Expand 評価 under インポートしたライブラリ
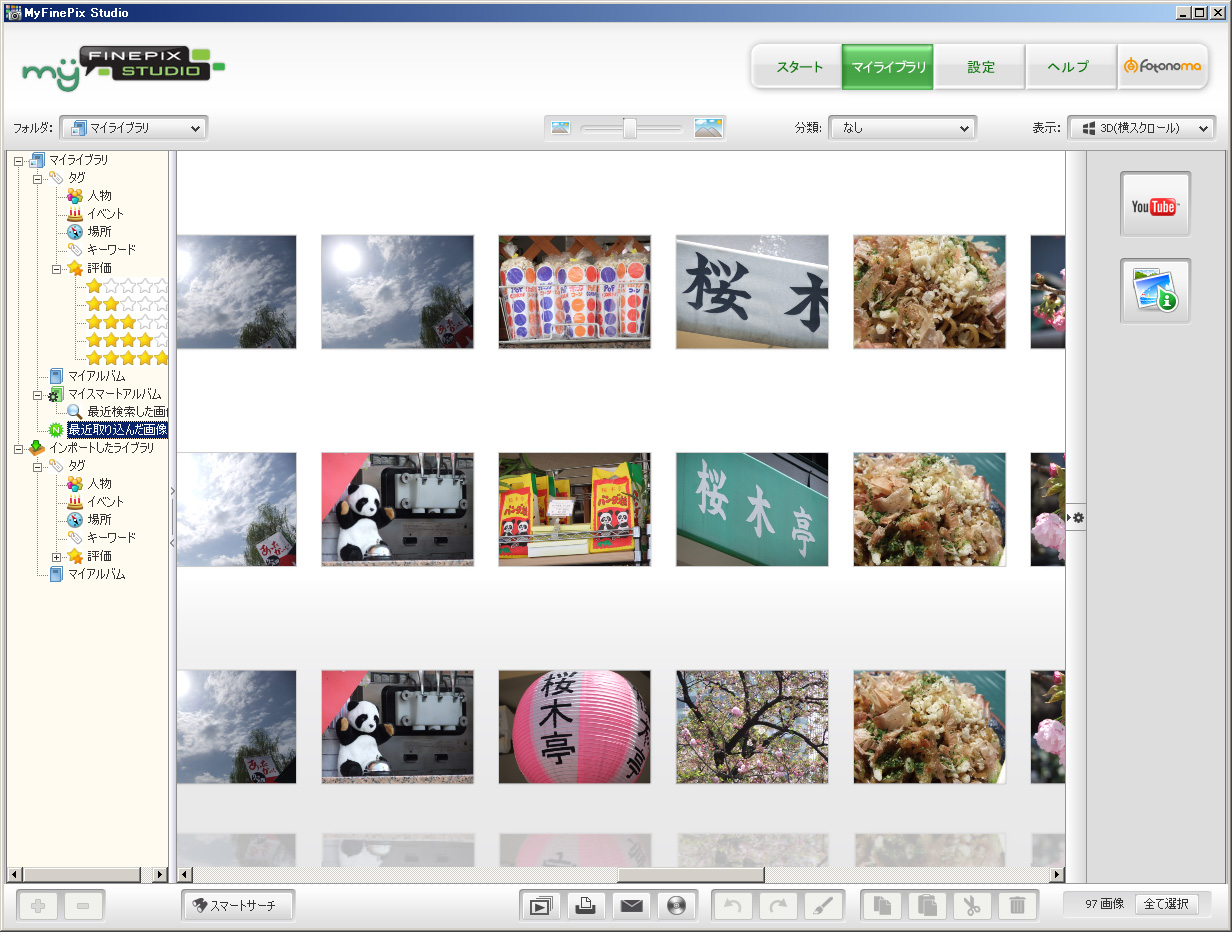 [57, 556]
